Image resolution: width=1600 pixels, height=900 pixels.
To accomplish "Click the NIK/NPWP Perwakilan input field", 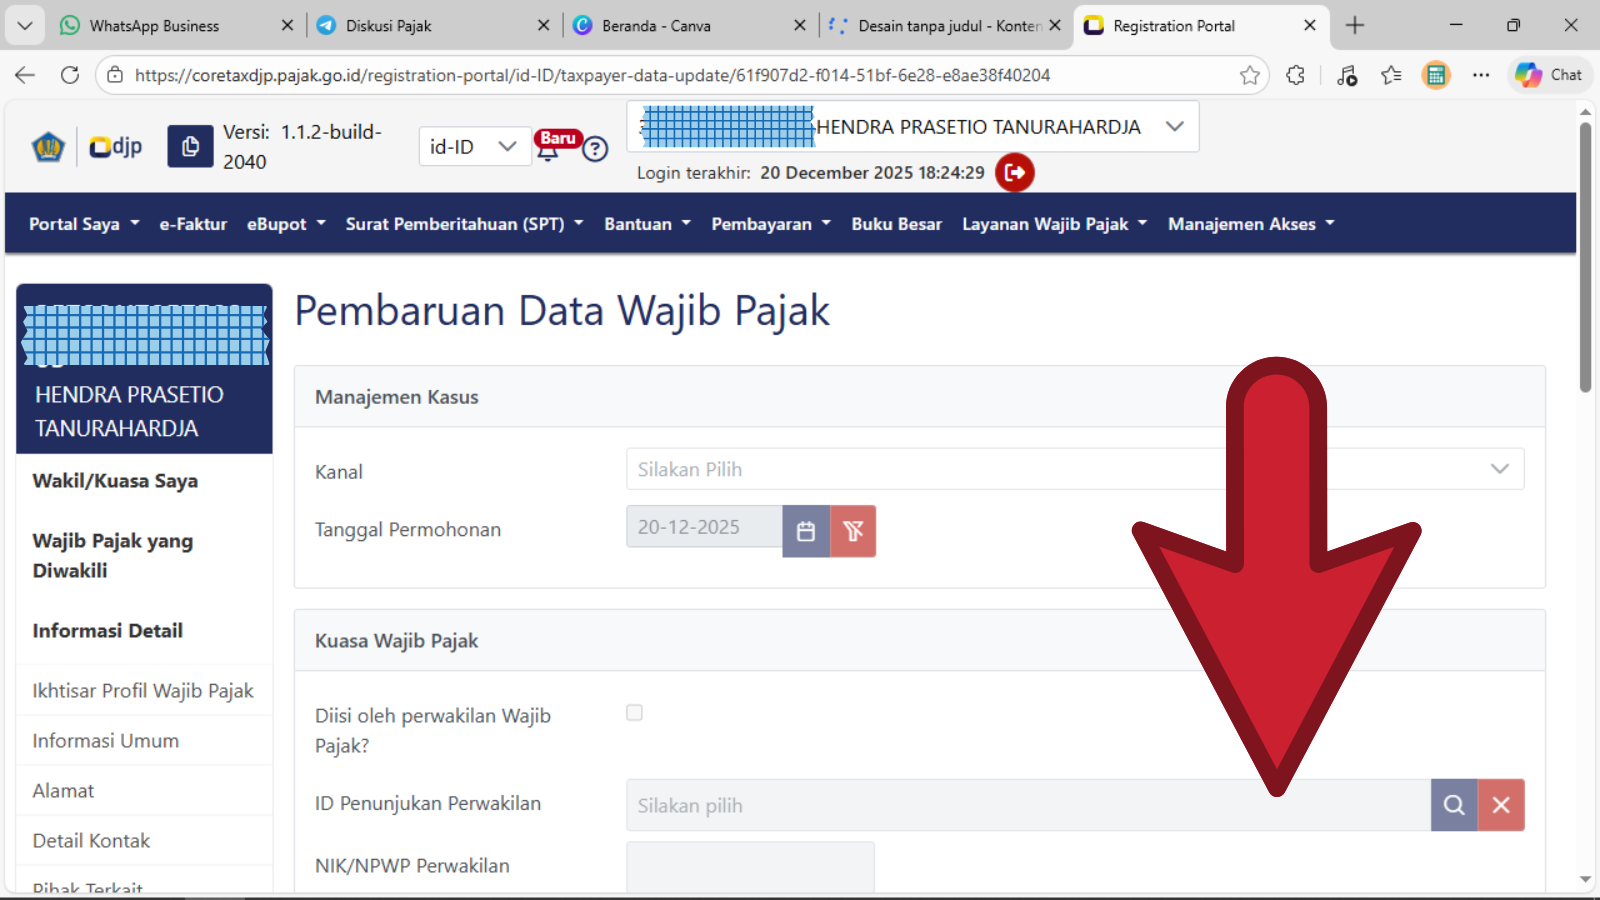I will (750, 865).
